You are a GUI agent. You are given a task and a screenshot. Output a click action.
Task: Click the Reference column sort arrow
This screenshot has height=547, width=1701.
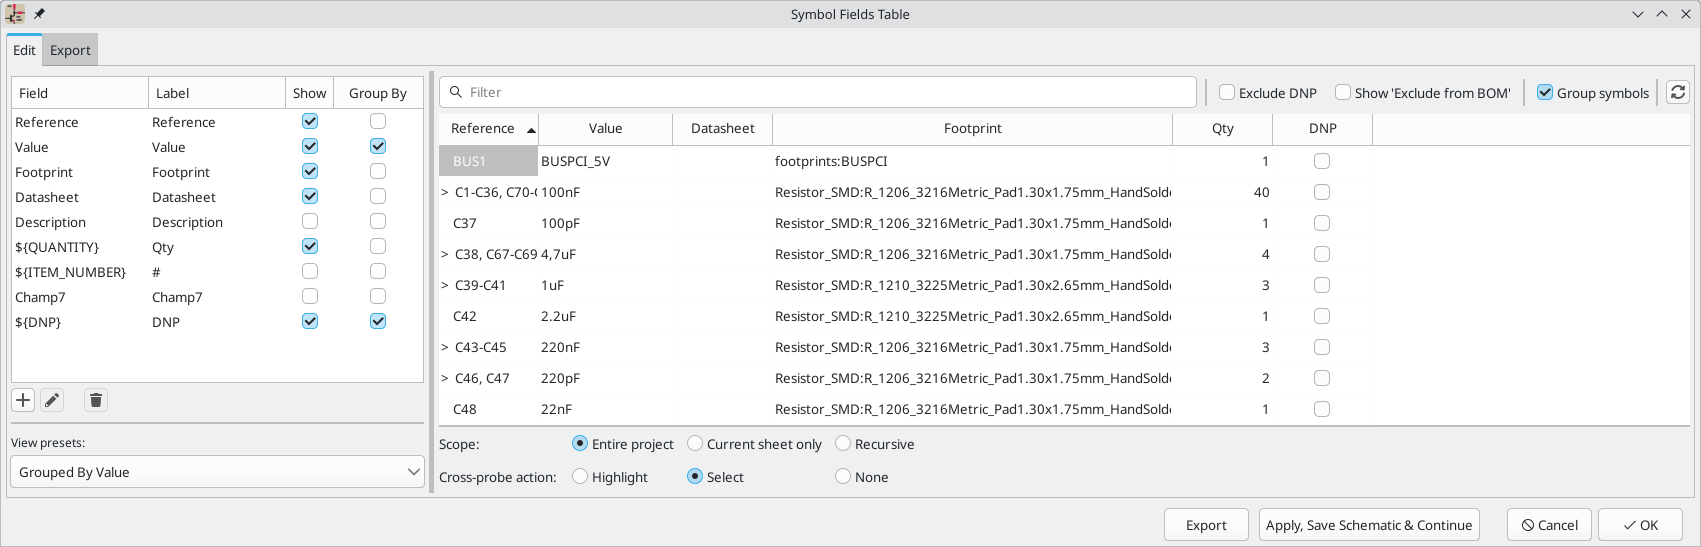pyautogui.click(x=531, y=130)
